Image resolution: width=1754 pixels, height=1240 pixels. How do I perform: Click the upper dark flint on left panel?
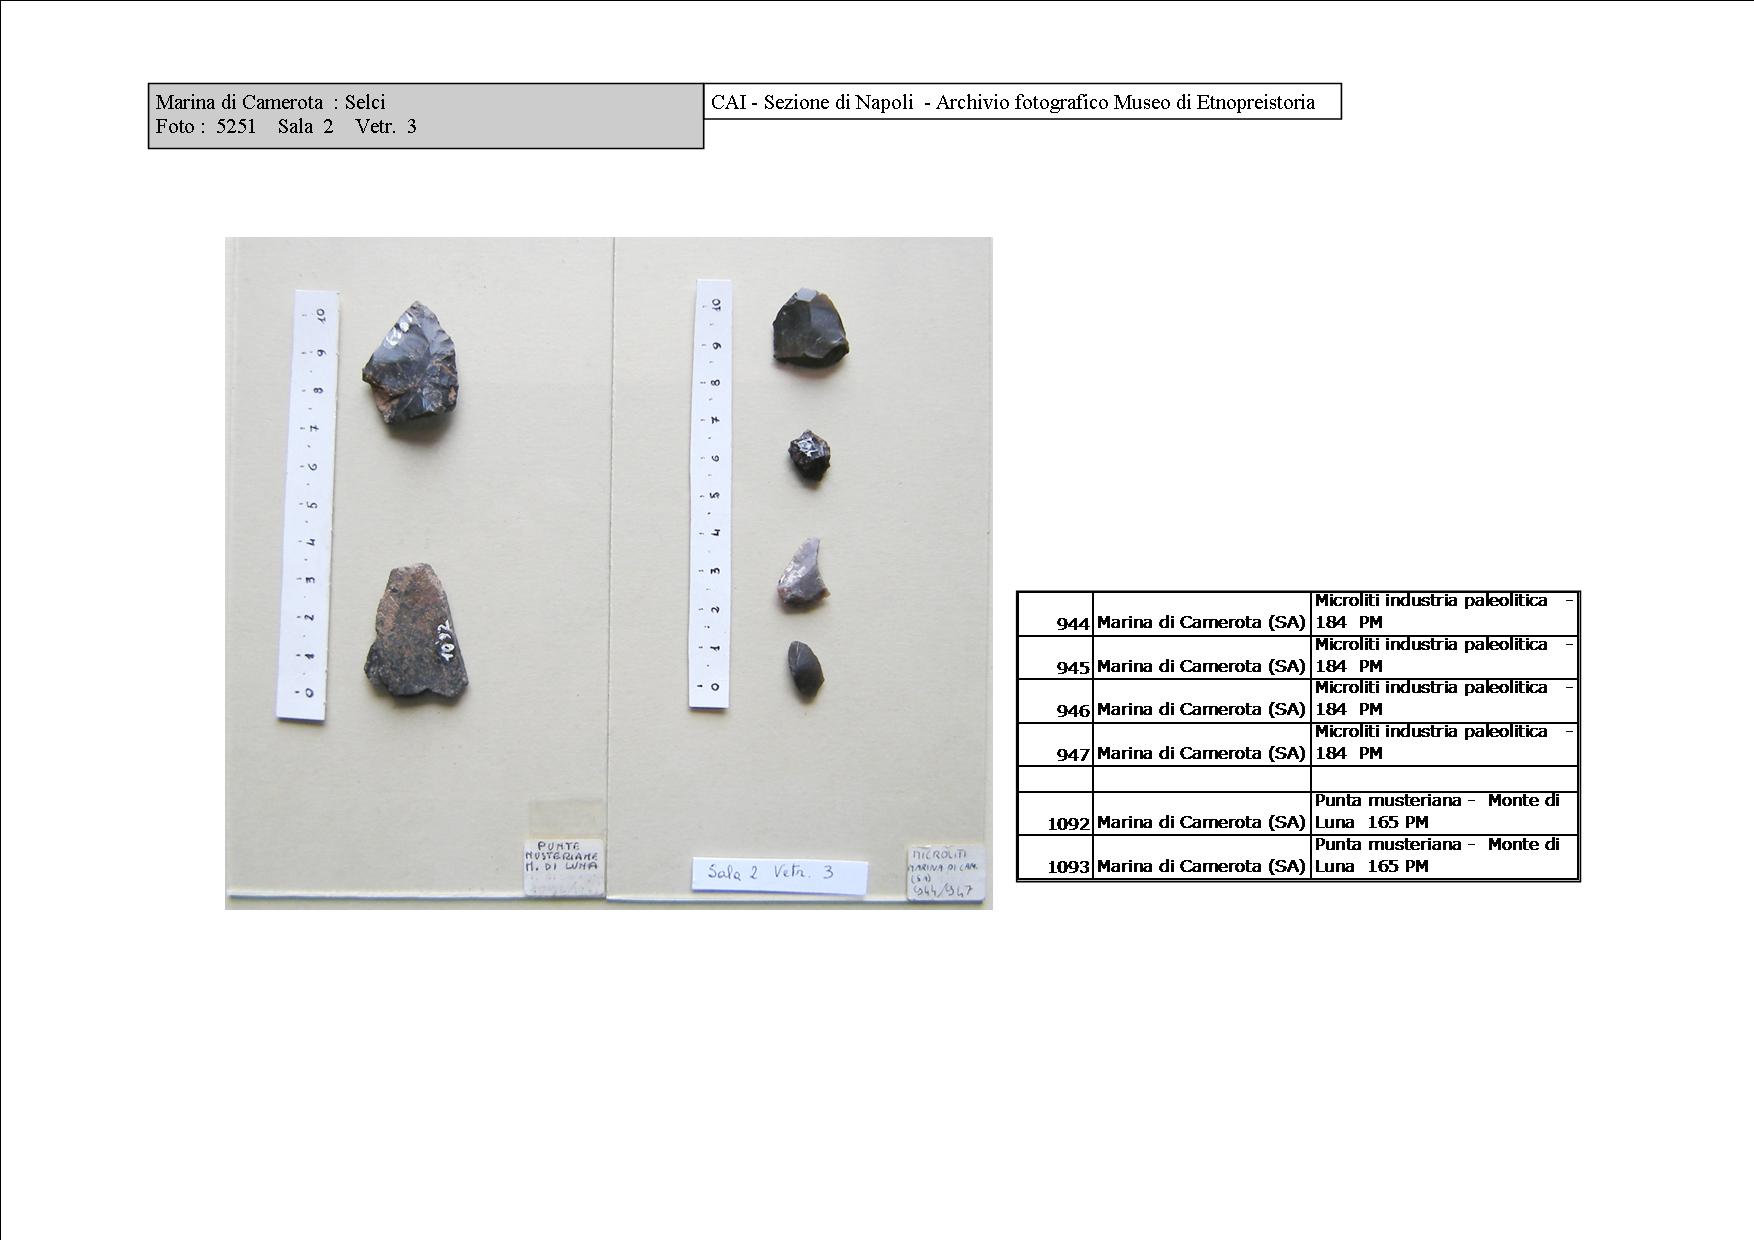click(411, 361)
